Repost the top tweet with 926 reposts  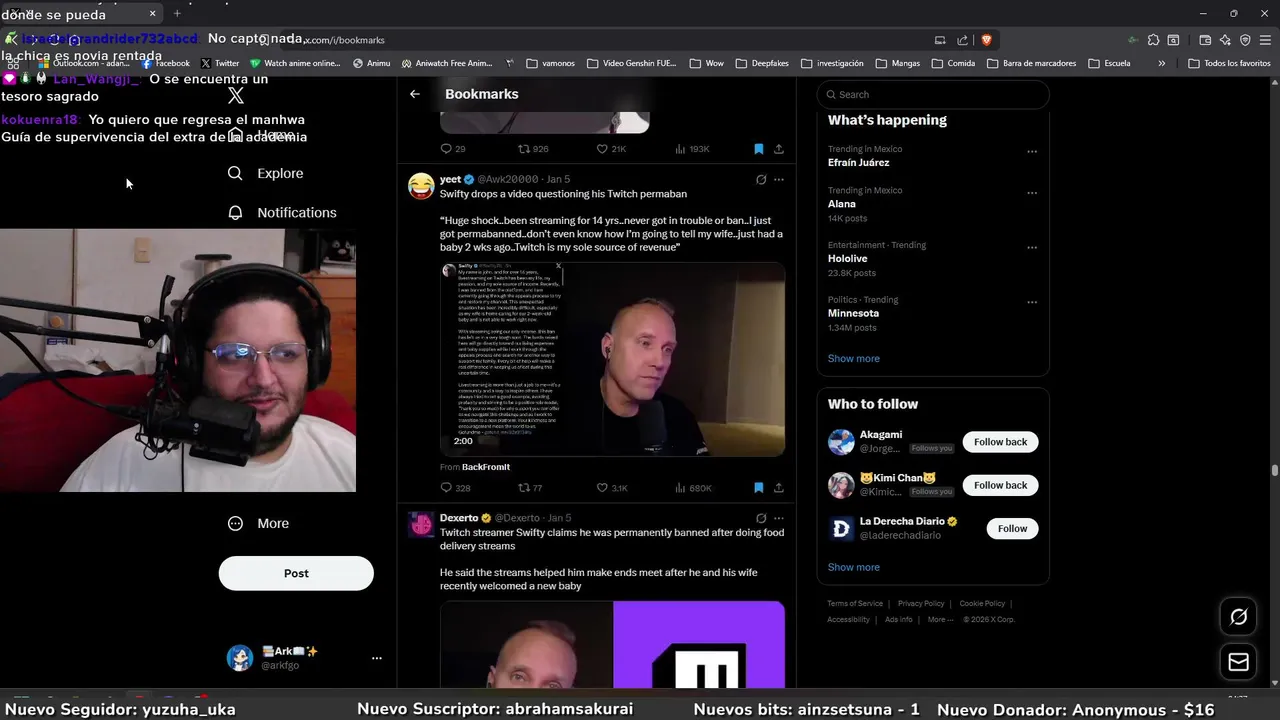533,149
